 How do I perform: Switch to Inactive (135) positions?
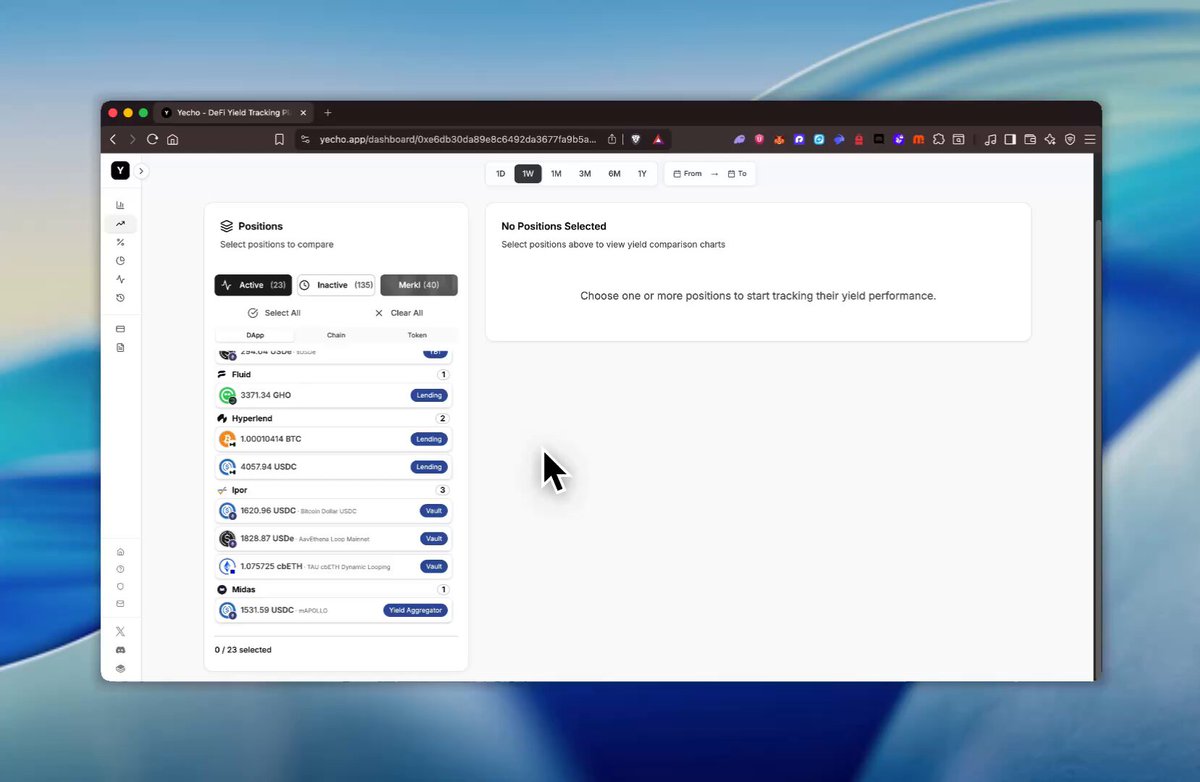click(x=336, y=285)
